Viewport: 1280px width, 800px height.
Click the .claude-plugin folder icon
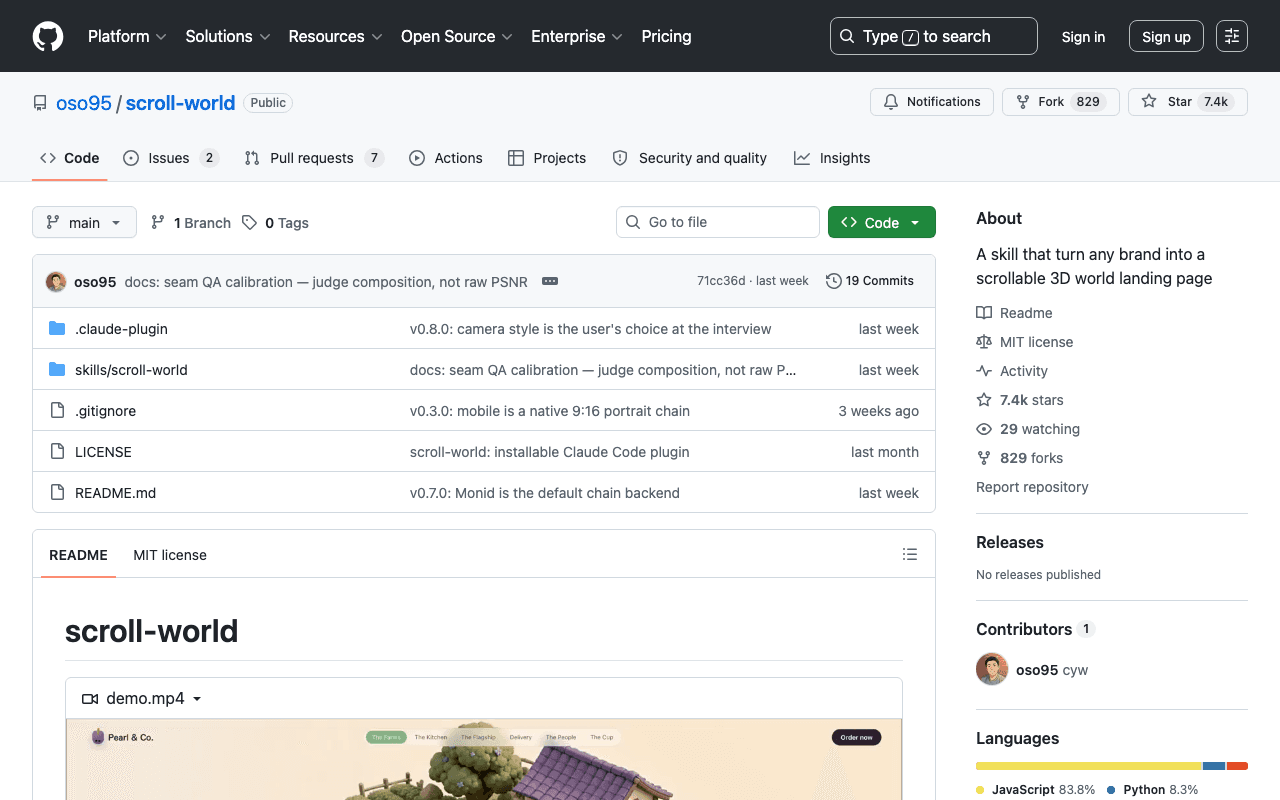tap(57, 329)
